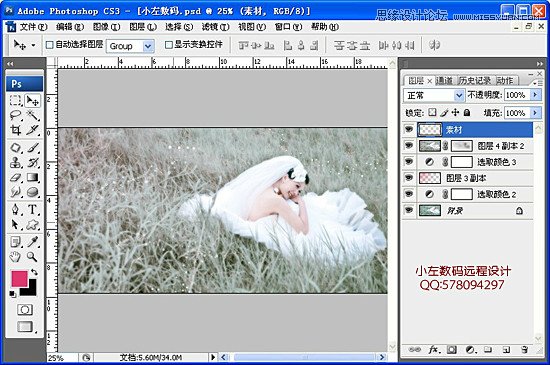This screenshot has height=365, width=550.
Task: Select the Pen tool
Action: coord(15,209)
